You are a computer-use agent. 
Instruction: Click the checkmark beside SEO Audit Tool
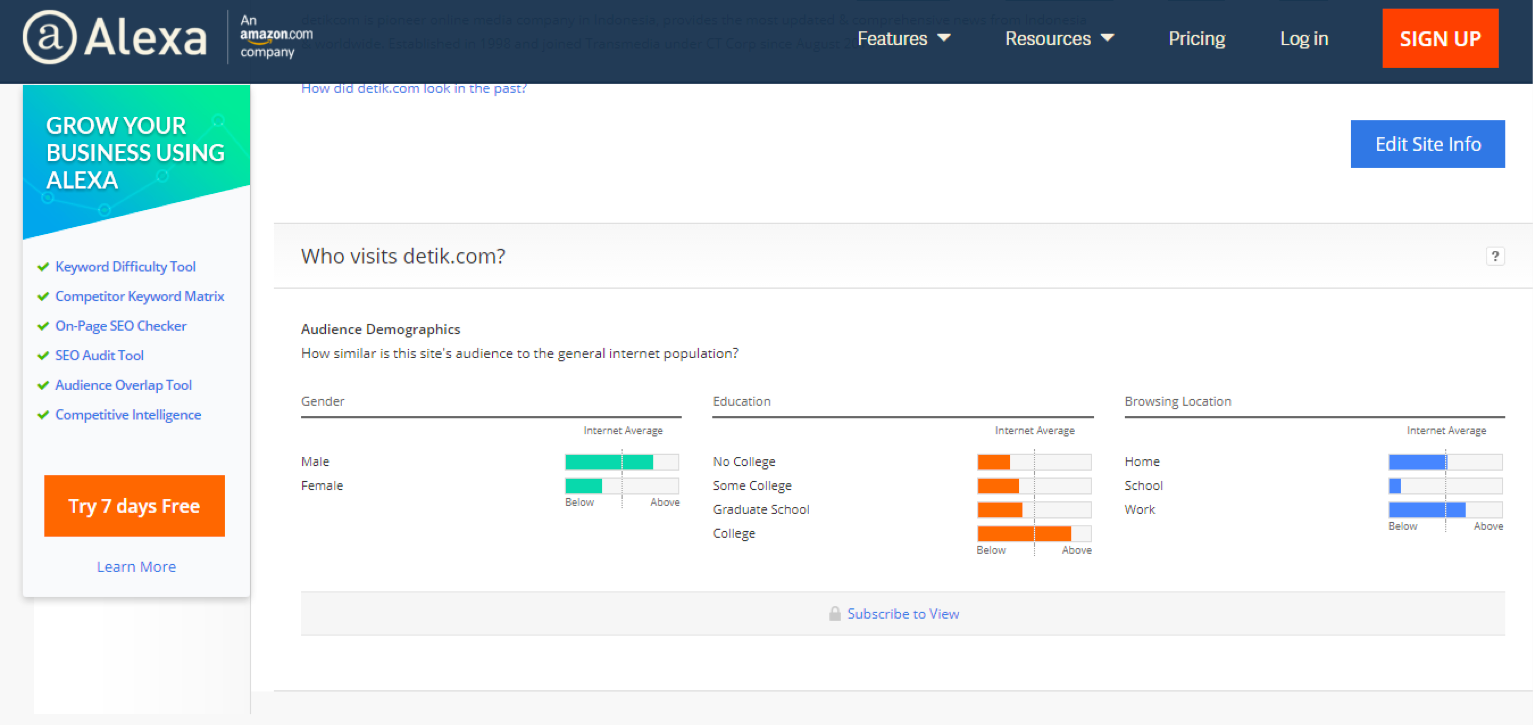[43, 356]
